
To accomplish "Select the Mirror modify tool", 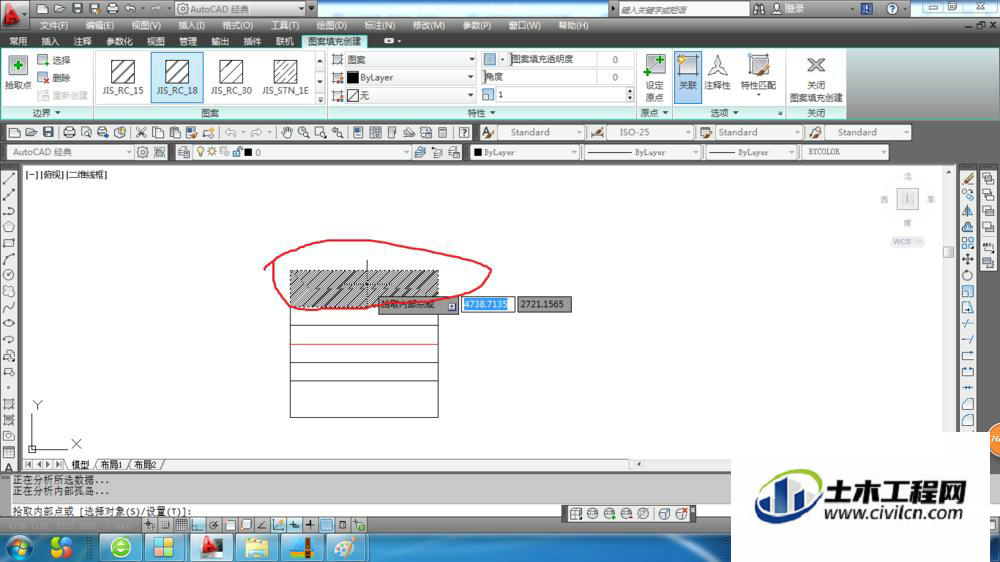I will click(968, 211).
